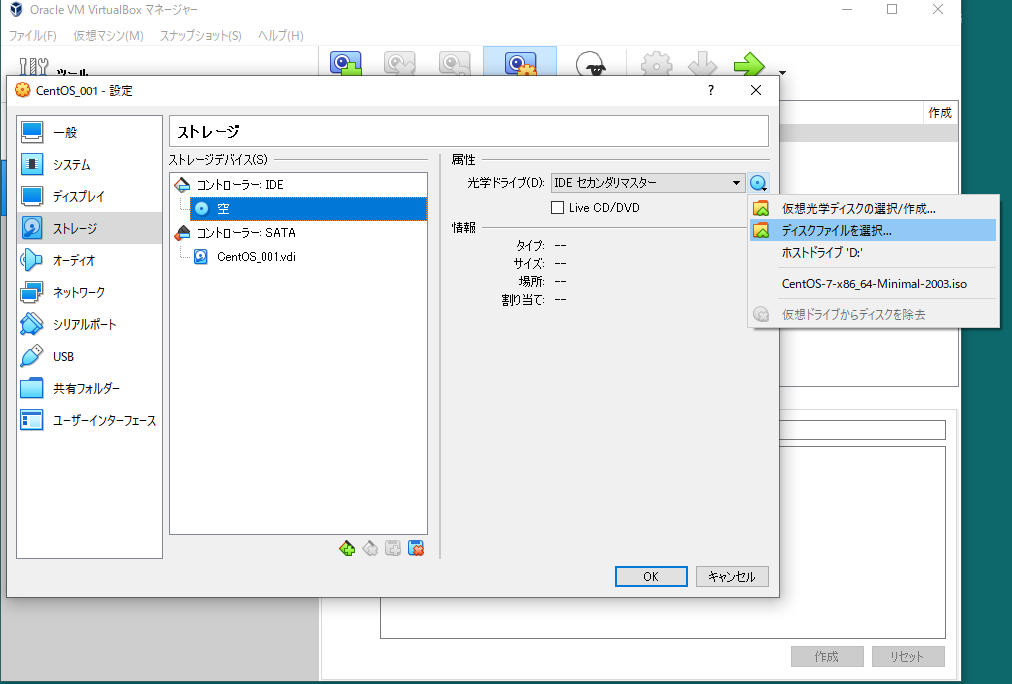1012x684 pixels.
Task: Choose ホストドライブ 'D:' menu entry
Action: coord(873,252)
